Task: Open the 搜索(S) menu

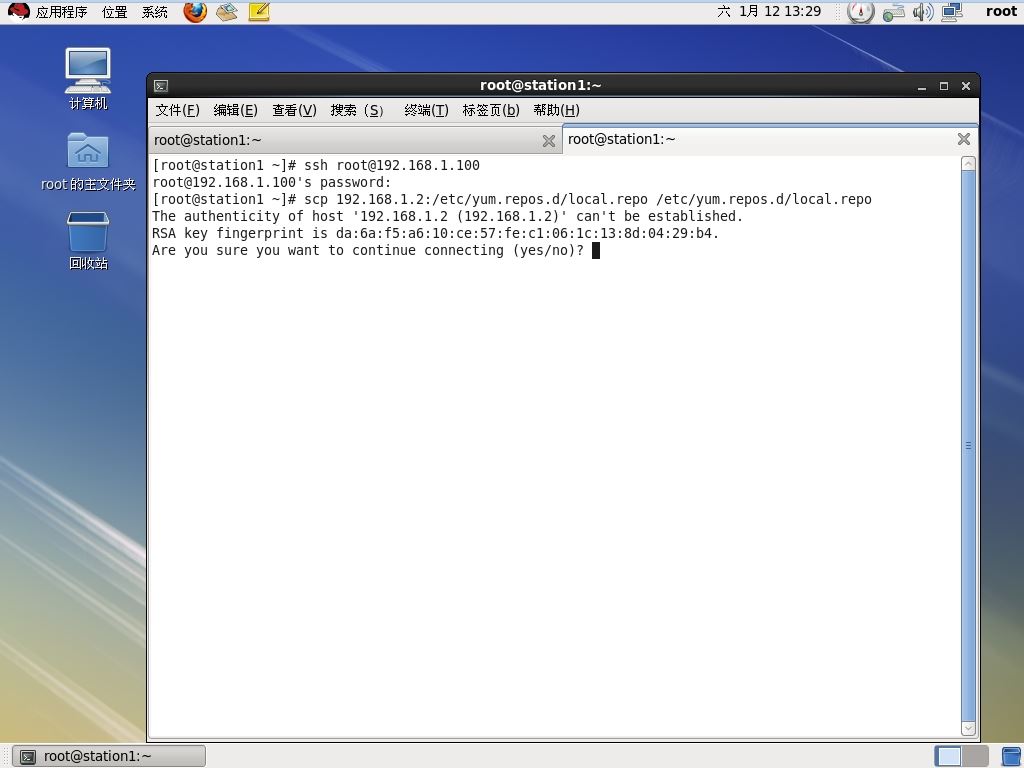Action: [357, 110]
